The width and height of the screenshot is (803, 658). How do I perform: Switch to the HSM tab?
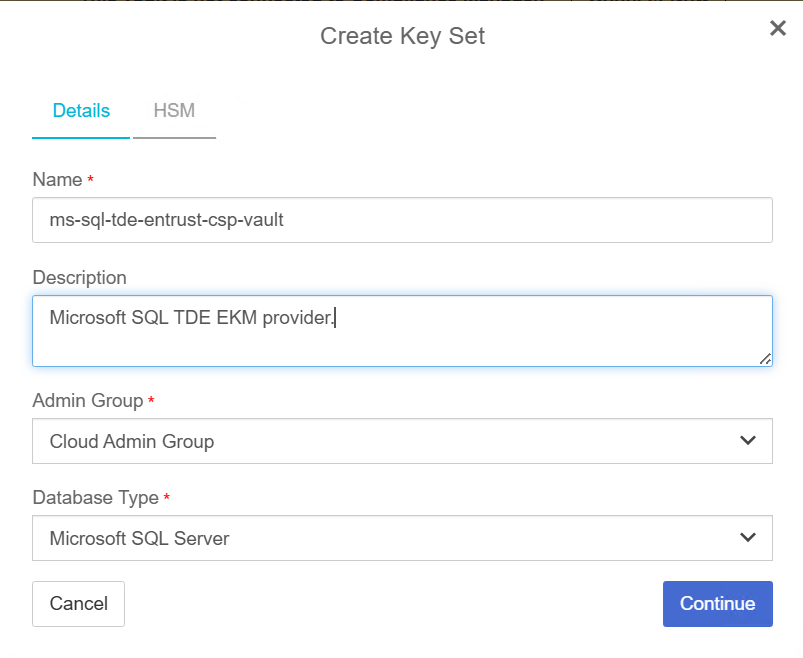(x=174, y=111)
